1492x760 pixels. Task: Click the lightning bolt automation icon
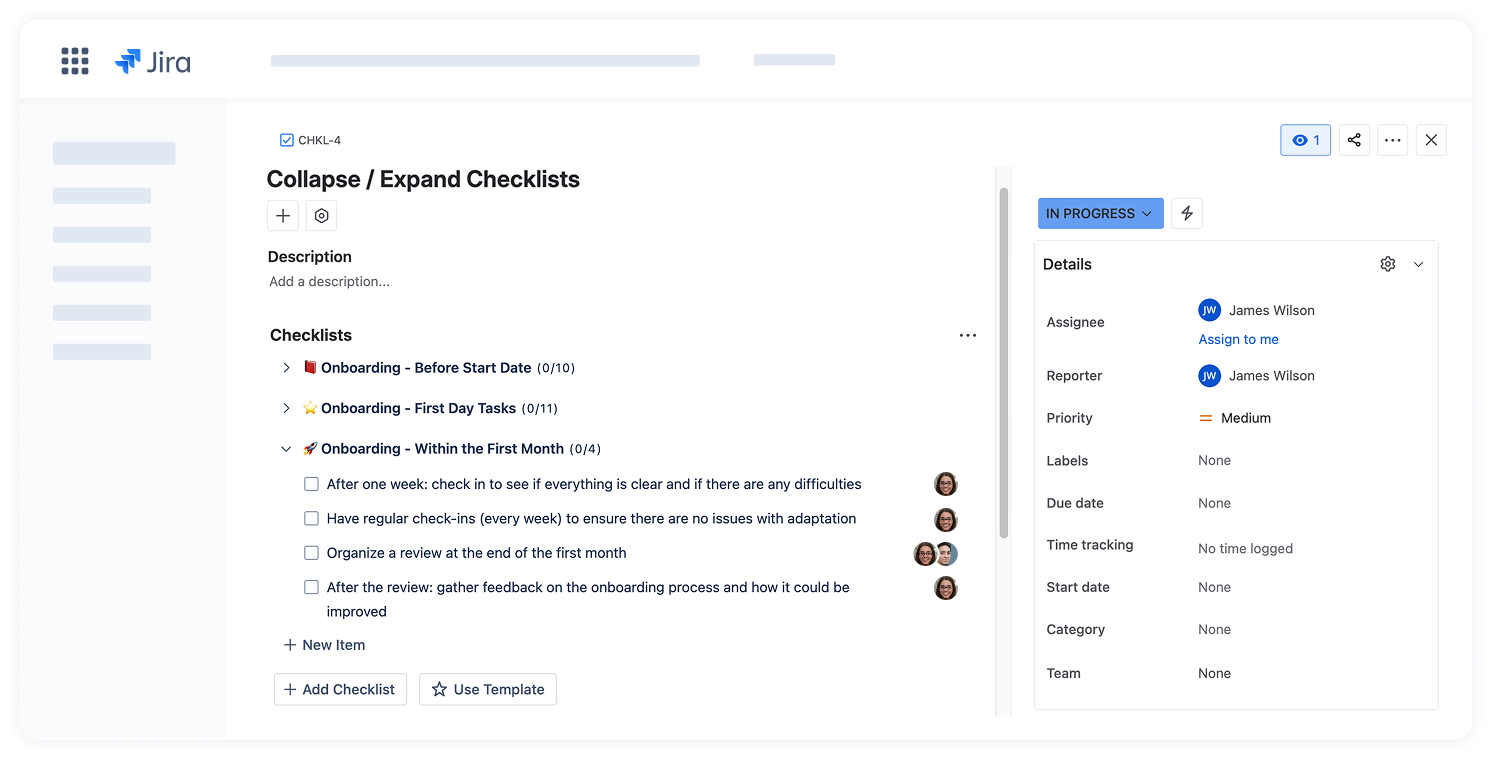pyautogui.click(x=1187, y=213)
